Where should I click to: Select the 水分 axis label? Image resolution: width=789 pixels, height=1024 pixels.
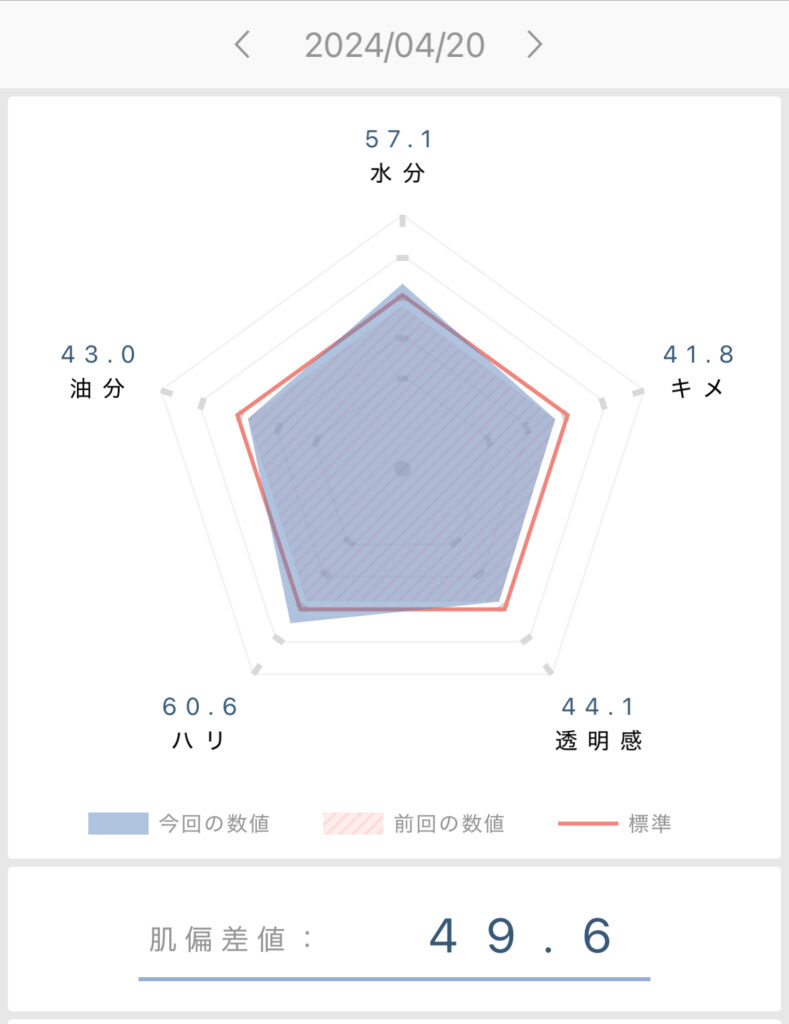(397, 173)
